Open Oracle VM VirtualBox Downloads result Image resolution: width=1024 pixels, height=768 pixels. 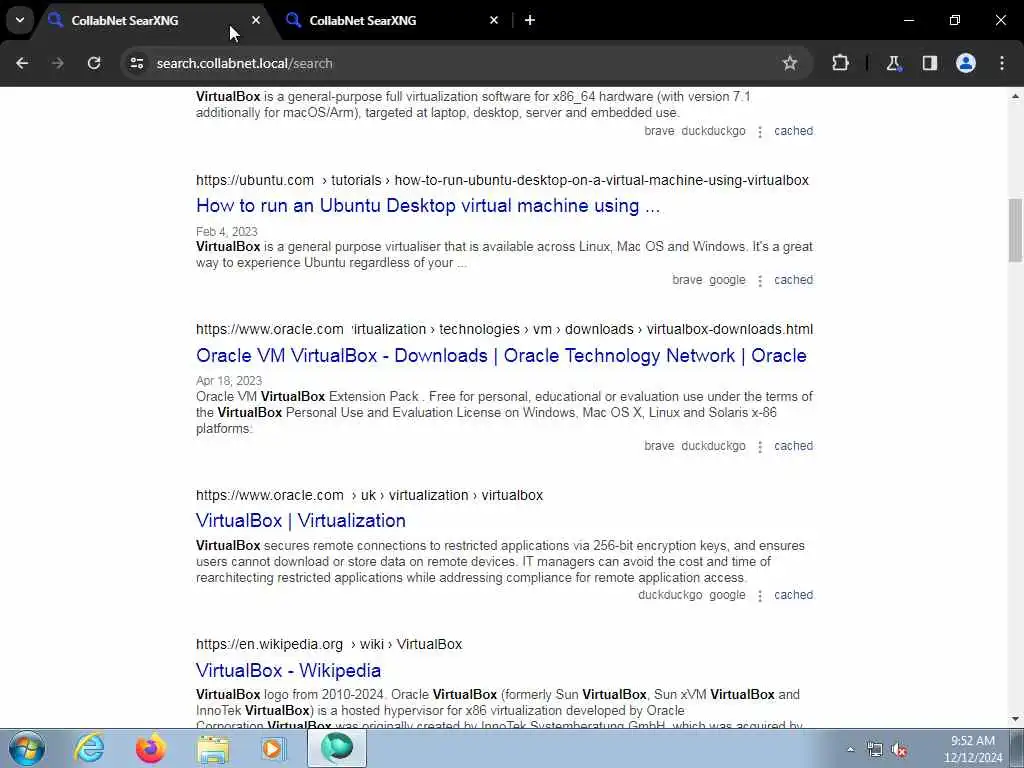[x=501, y=356]
